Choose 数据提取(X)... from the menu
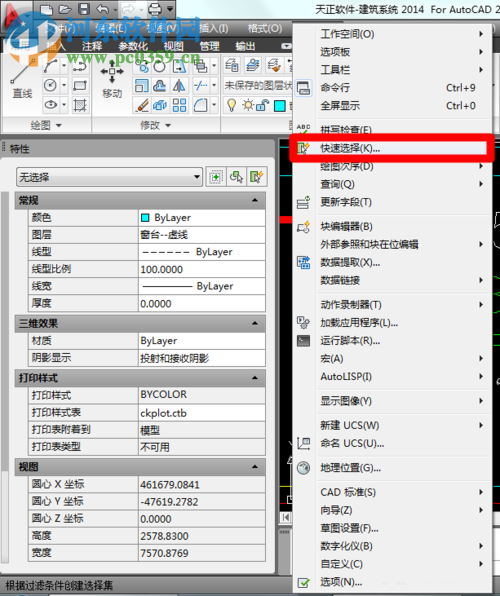 tap(391, 262)
